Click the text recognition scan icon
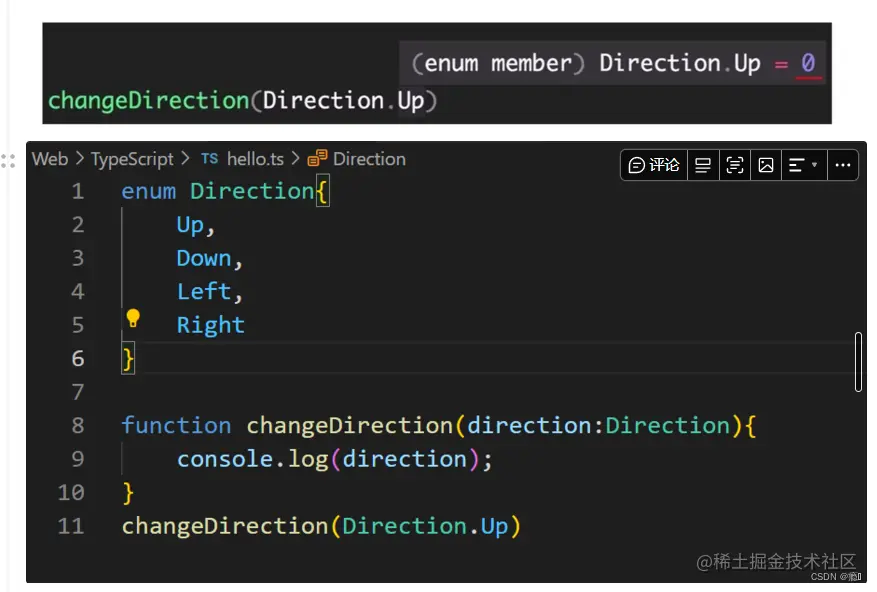 click(734, 165)
